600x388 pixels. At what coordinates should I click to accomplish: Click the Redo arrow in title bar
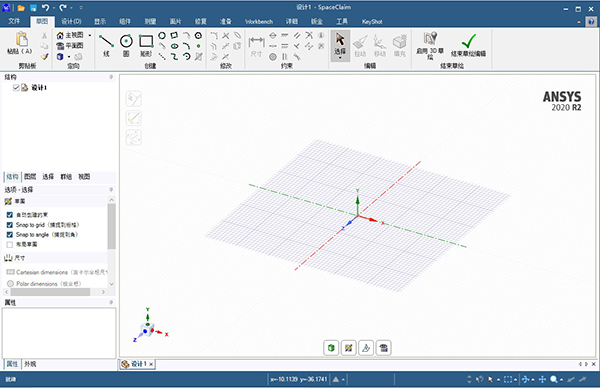63,8
